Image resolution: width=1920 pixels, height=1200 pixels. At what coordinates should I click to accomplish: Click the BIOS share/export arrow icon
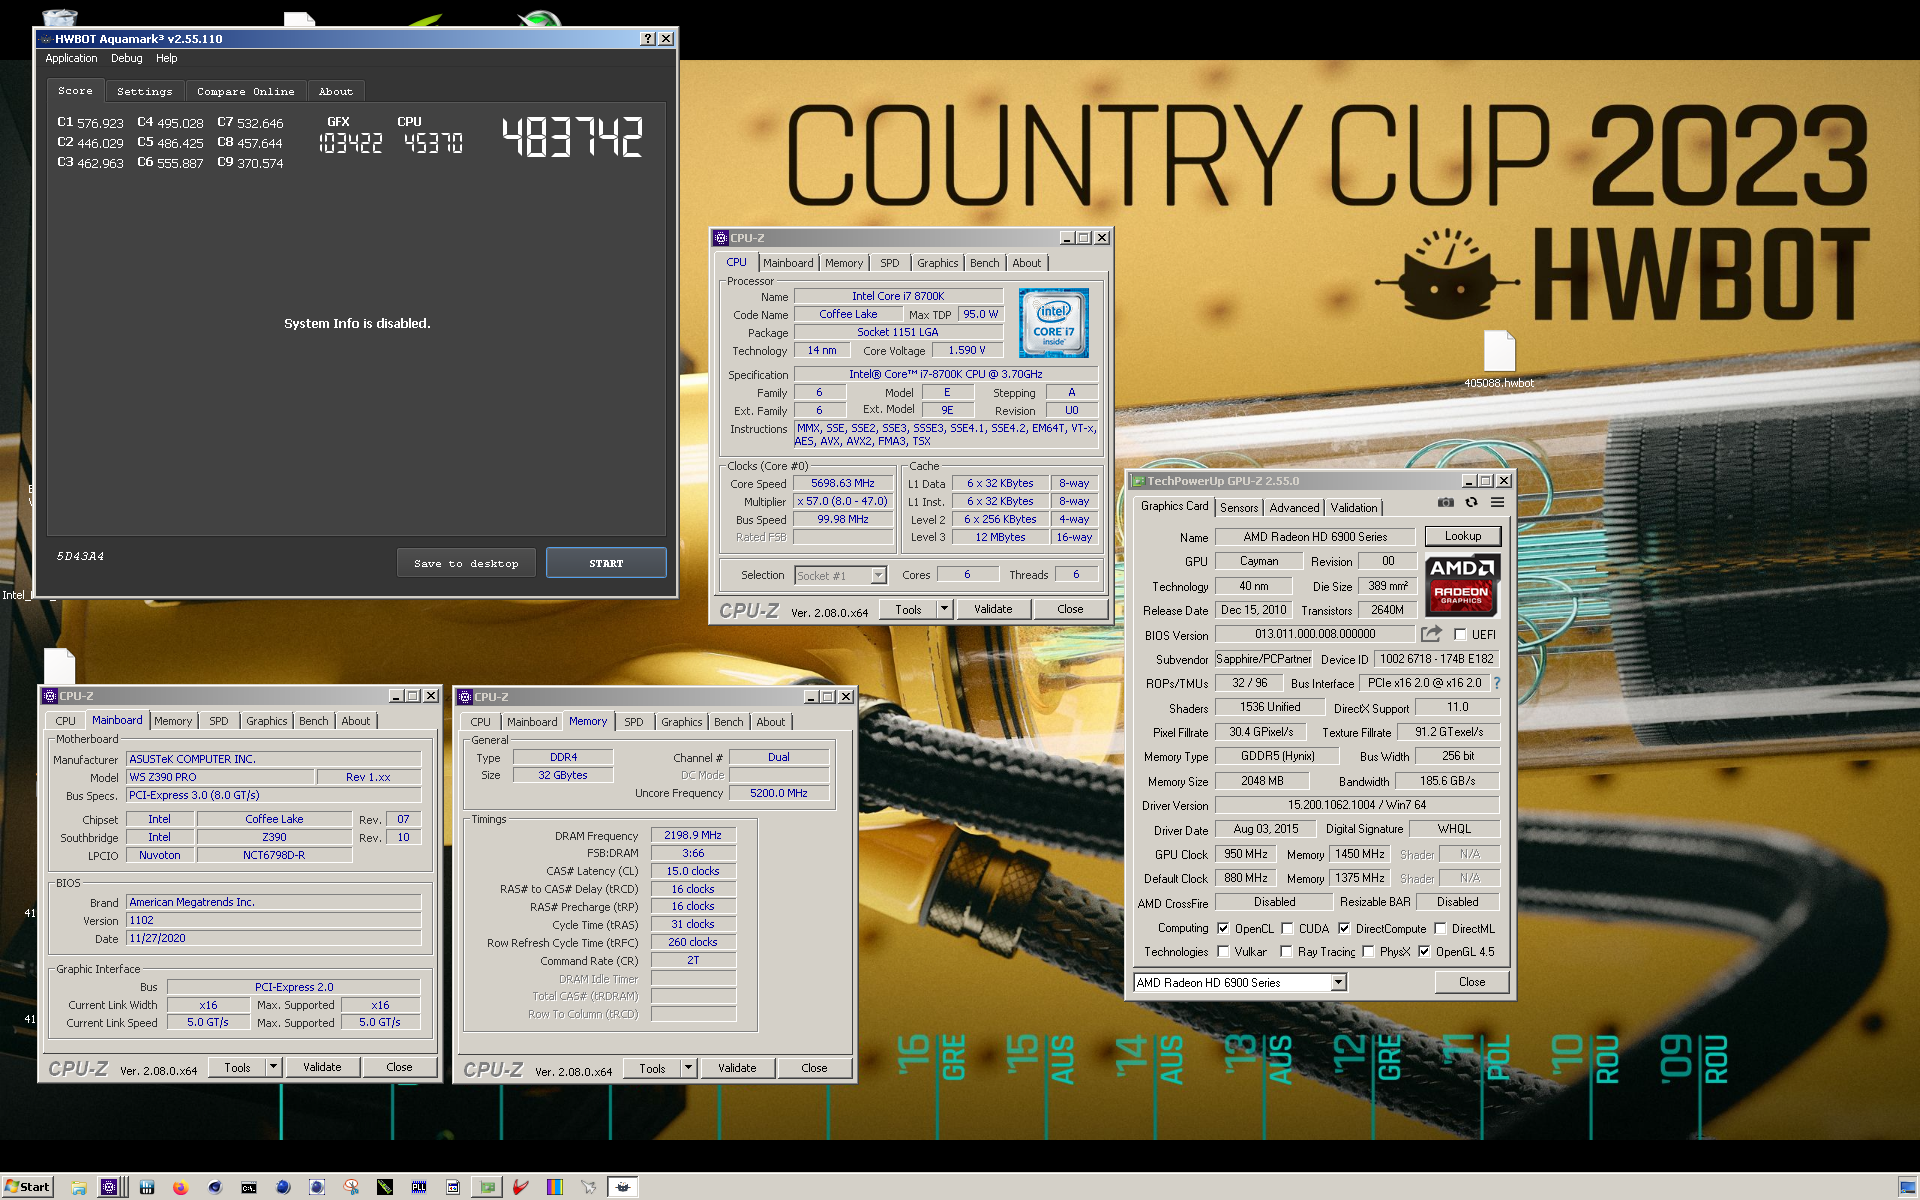(1431, 634)
